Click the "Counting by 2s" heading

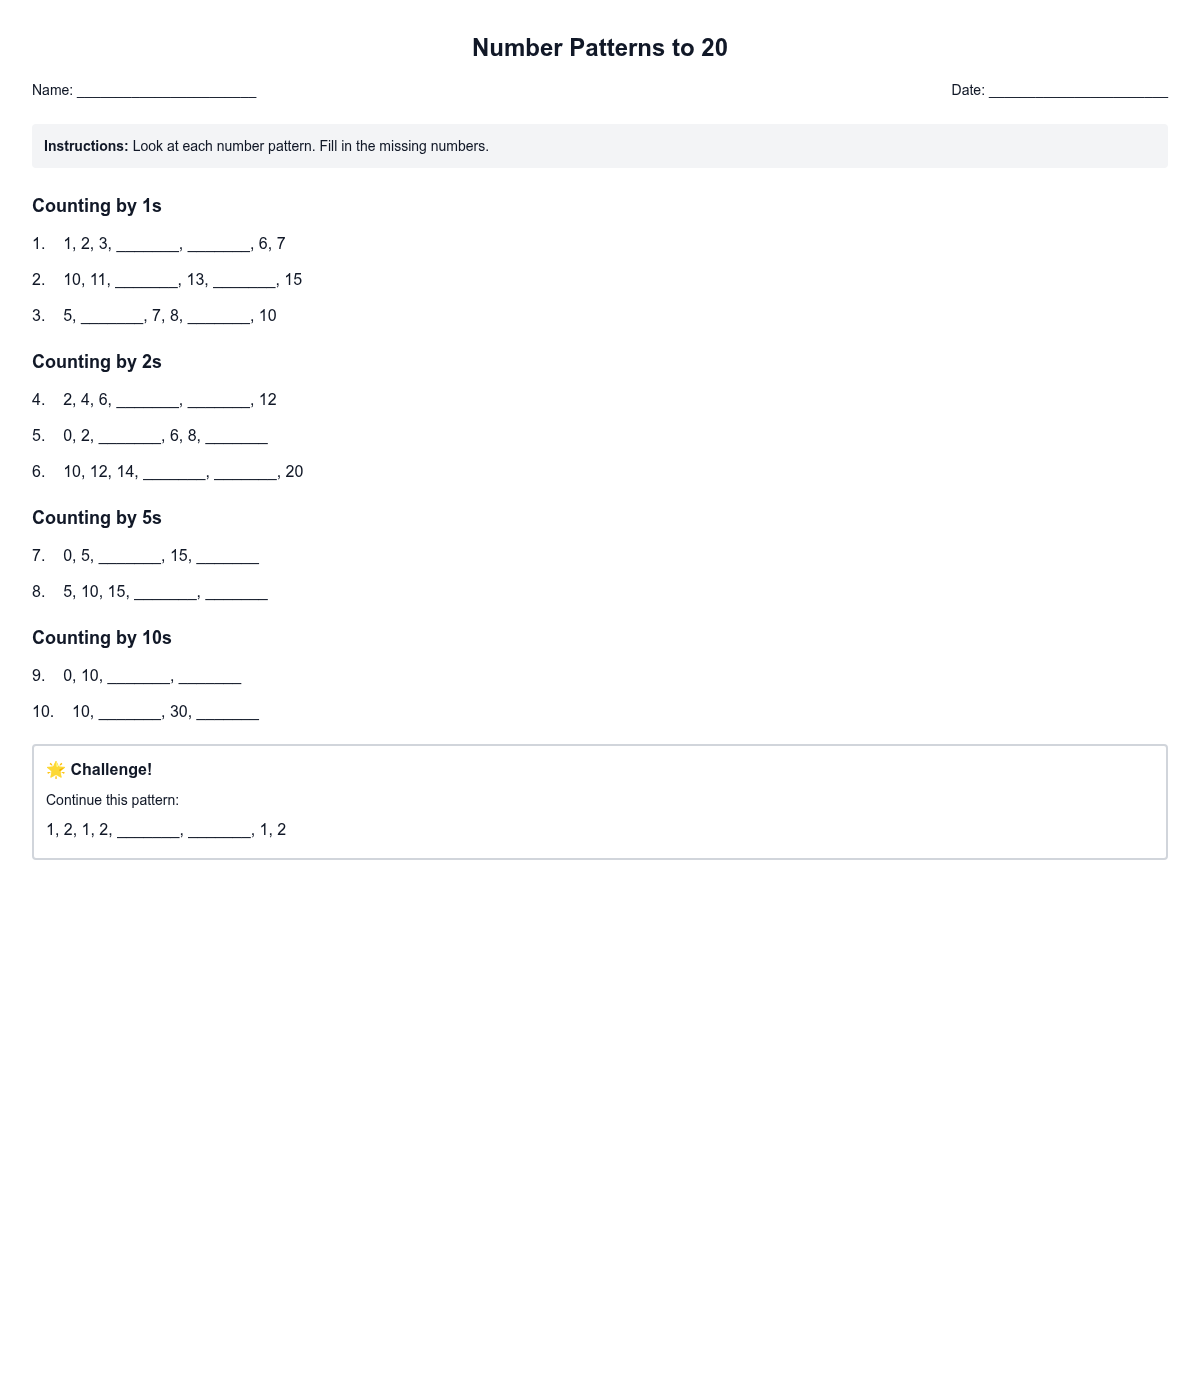coord(97,362)
